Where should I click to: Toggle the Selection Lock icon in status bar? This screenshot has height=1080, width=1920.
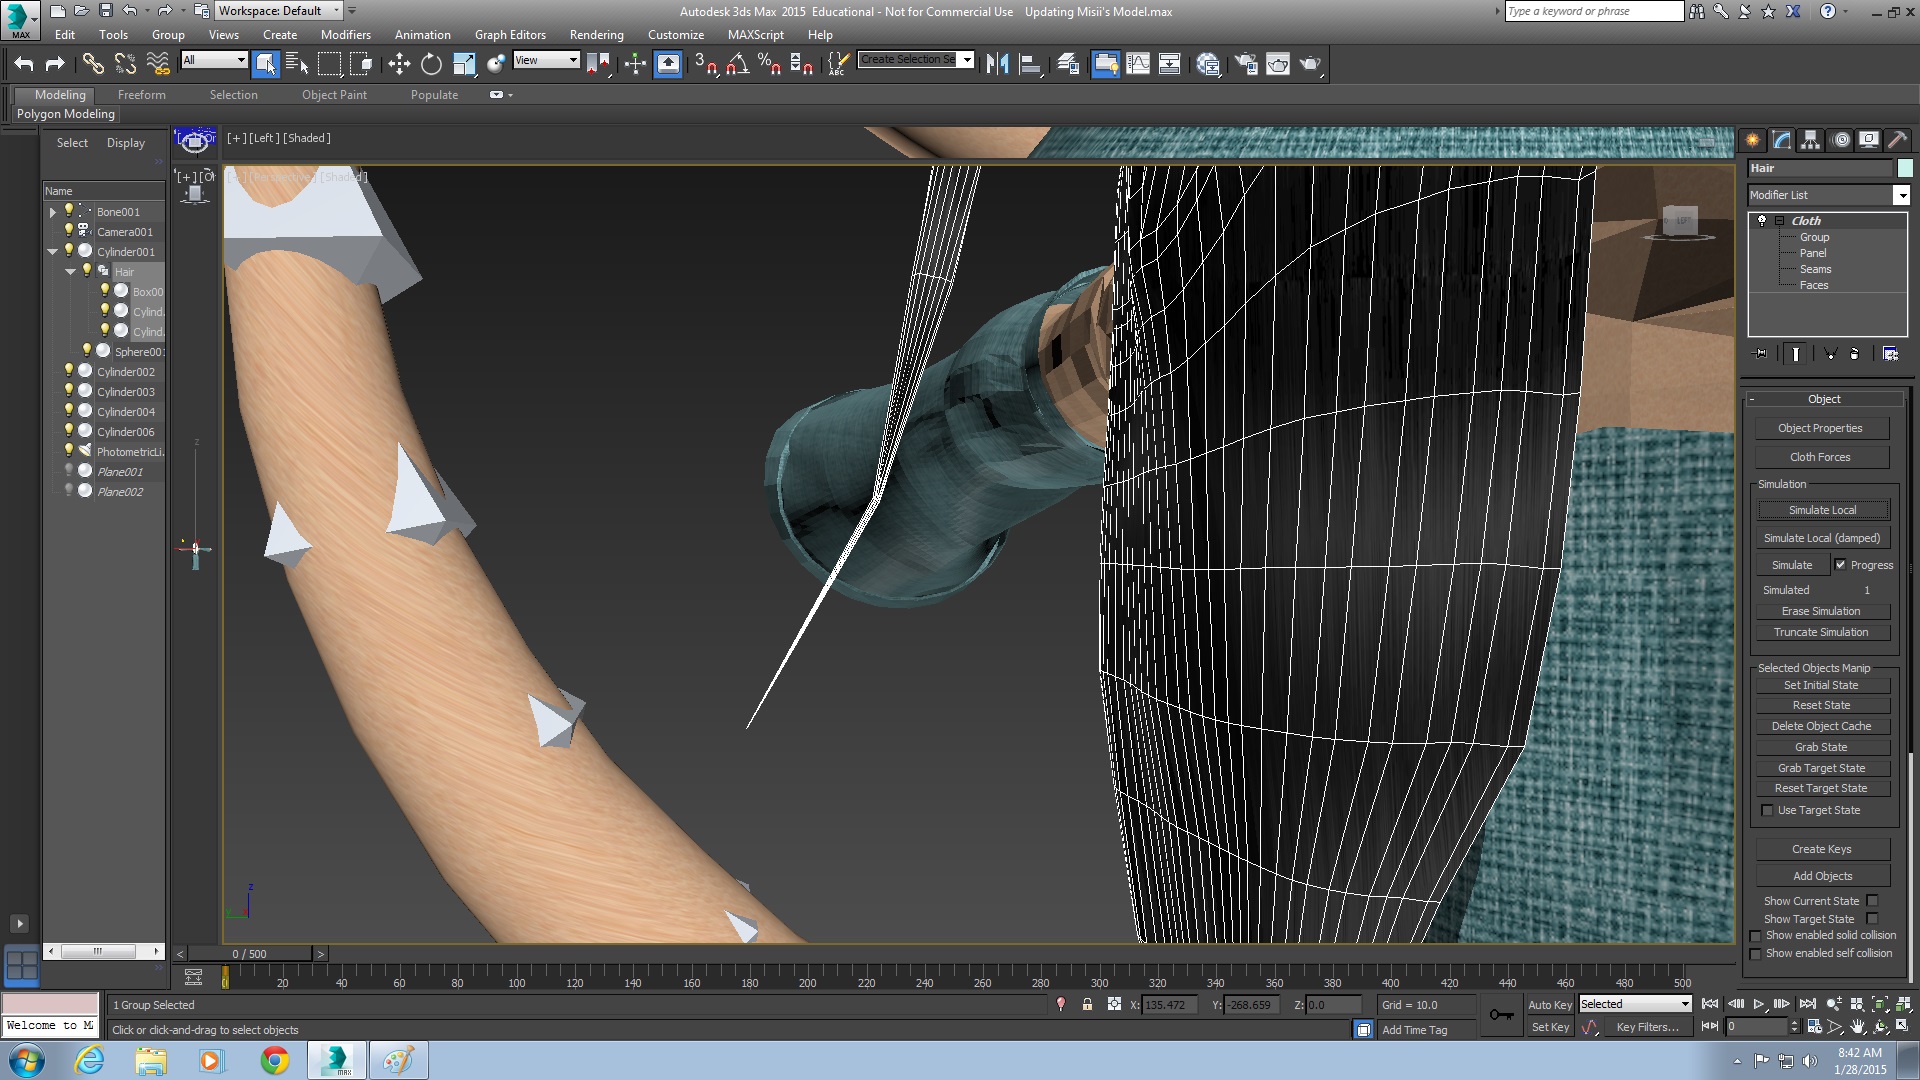pyautogui.click(x=1087, y=1004)
